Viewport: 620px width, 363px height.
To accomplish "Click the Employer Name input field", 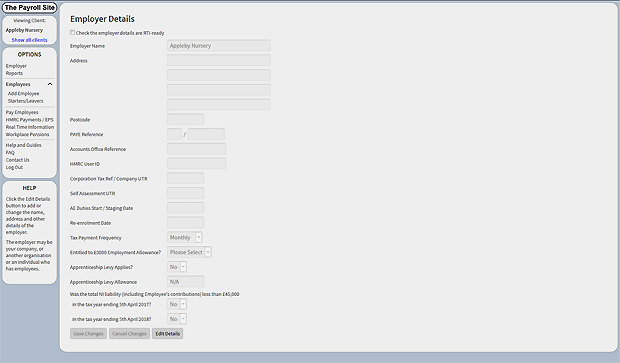I will coord(219,45).
